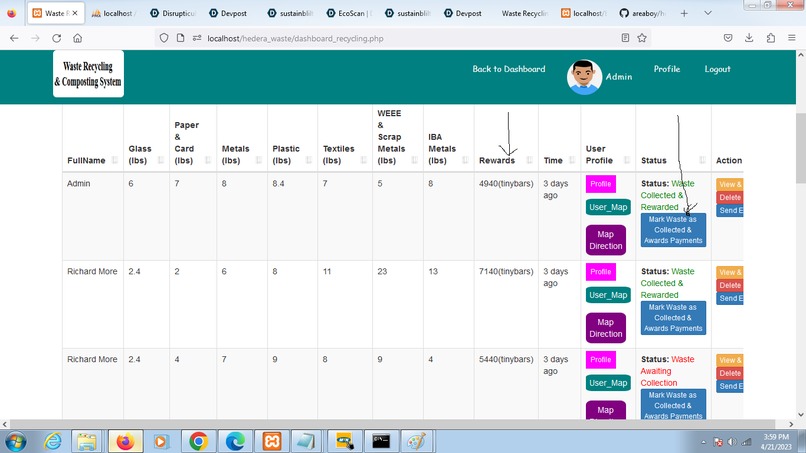
Task: Open Firefox icon on taskbar
Action: pyautogui.click(x=125, y=441)
